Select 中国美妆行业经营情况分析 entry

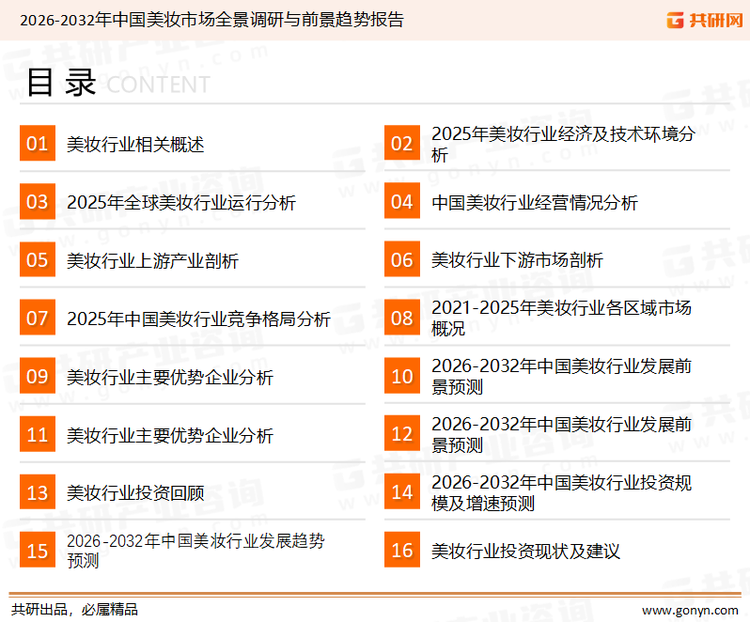coord(534,203)
